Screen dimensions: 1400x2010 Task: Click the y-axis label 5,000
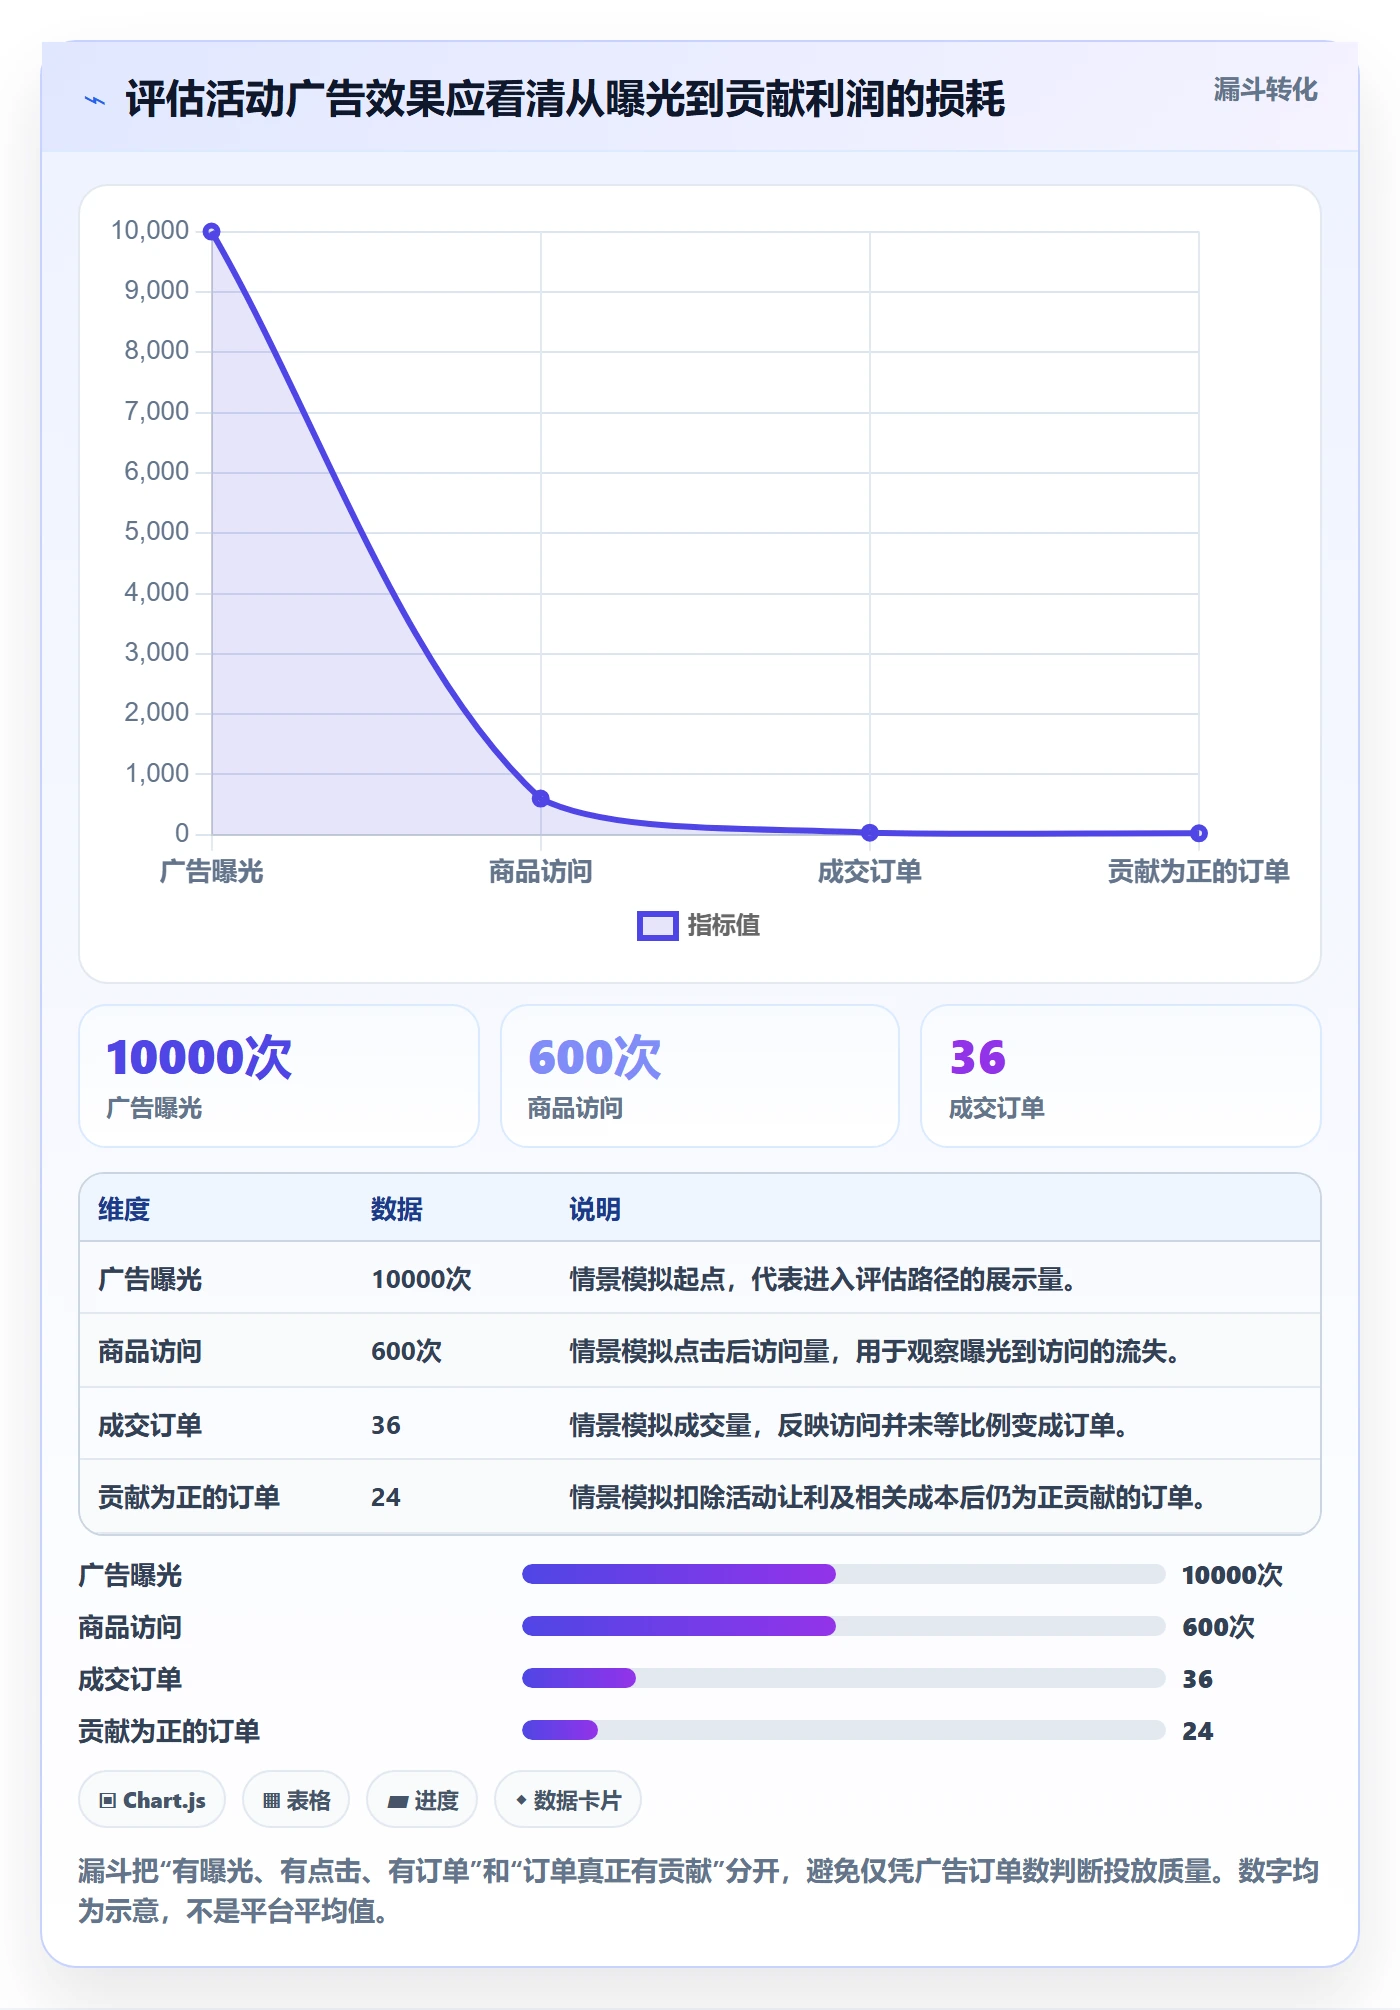156,532
